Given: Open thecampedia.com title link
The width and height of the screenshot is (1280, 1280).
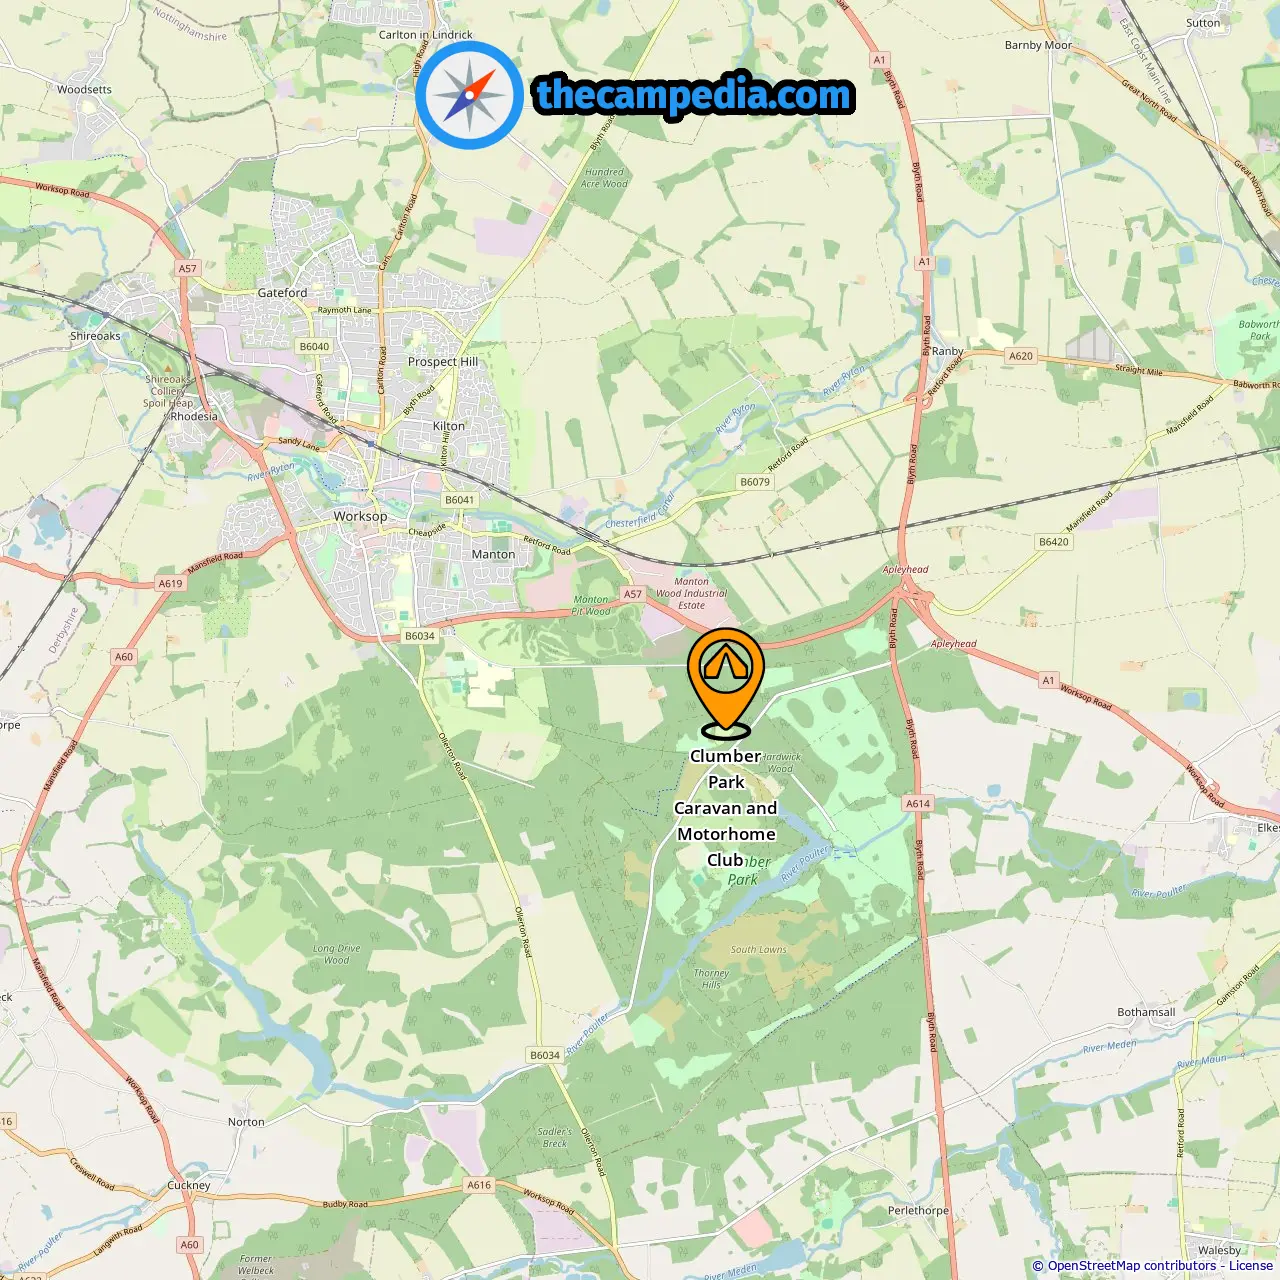Looking at the screenshot, I should [x=694, y=95].
